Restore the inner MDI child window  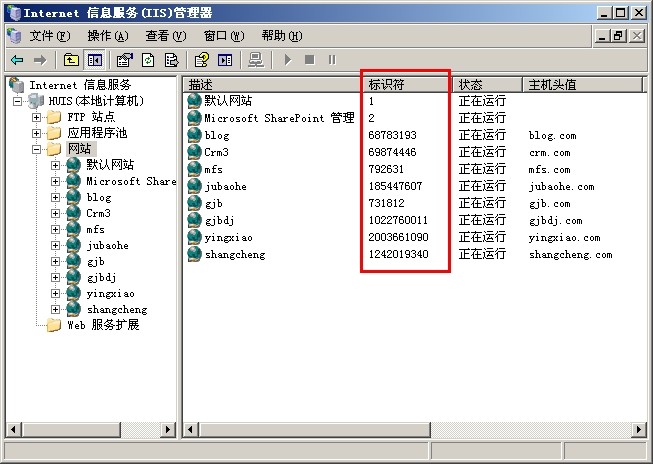pyautogui.click(x=618, y=36)
